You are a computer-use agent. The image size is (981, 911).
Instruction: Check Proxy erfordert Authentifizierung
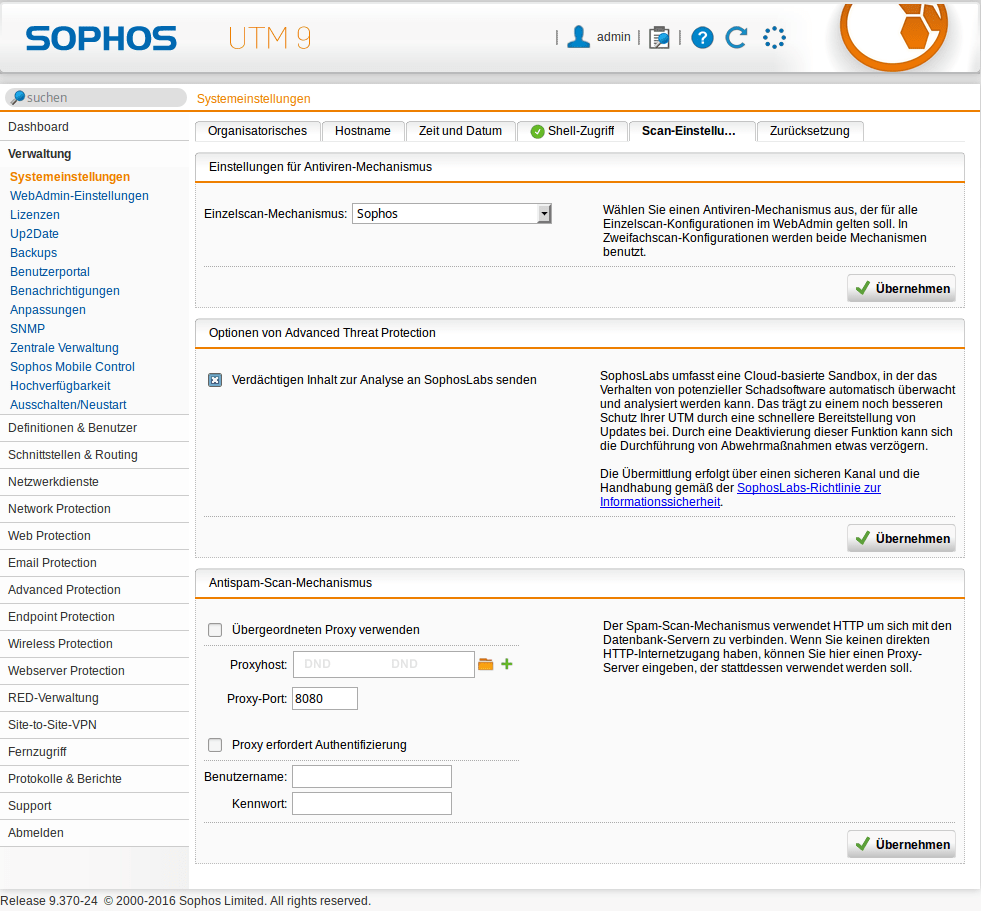[x=215, y=745]
